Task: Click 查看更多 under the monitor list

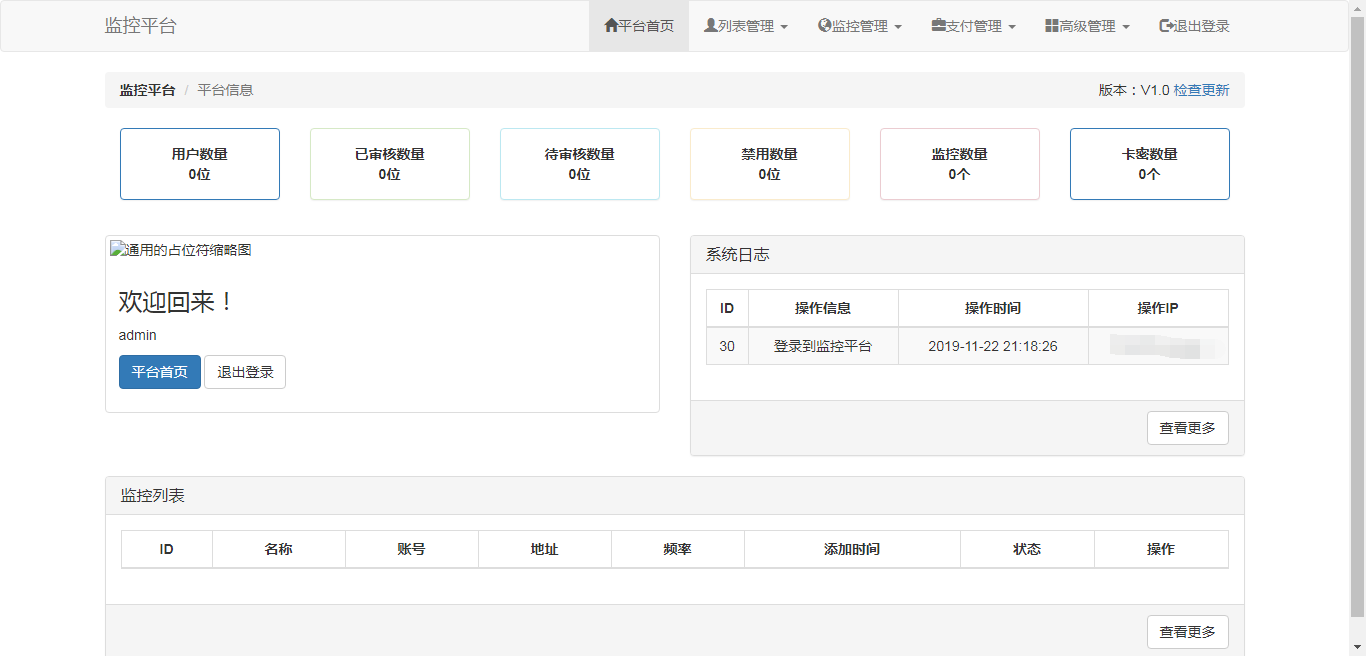Action: click(x=1187, y=631)
